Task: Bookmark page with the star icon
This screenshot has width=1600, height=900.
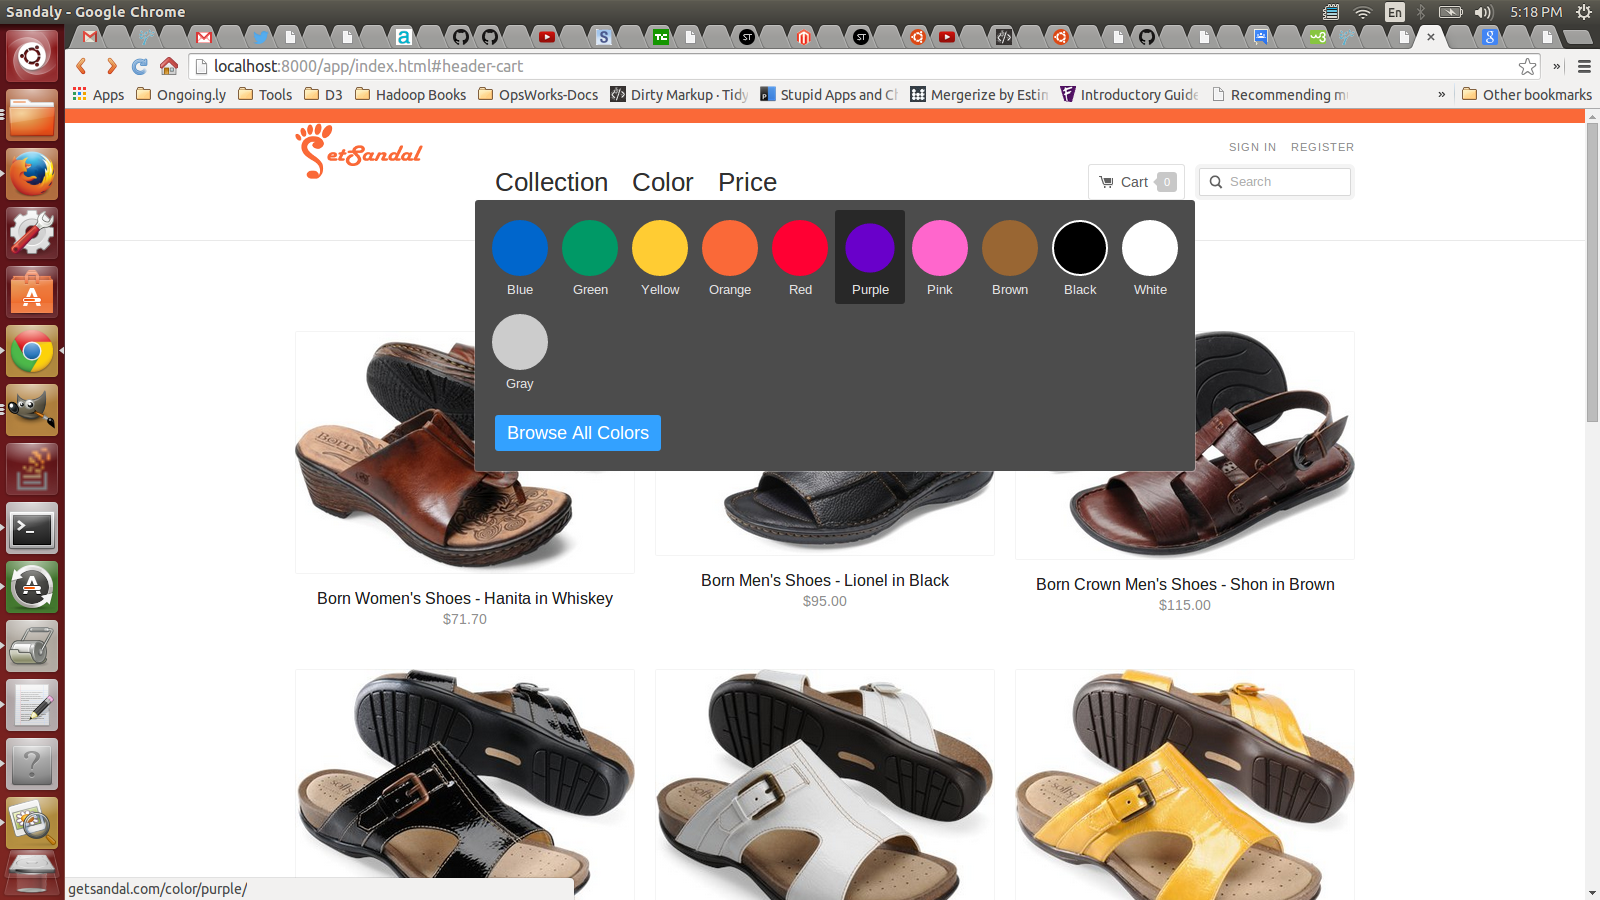Action: 1527,66
